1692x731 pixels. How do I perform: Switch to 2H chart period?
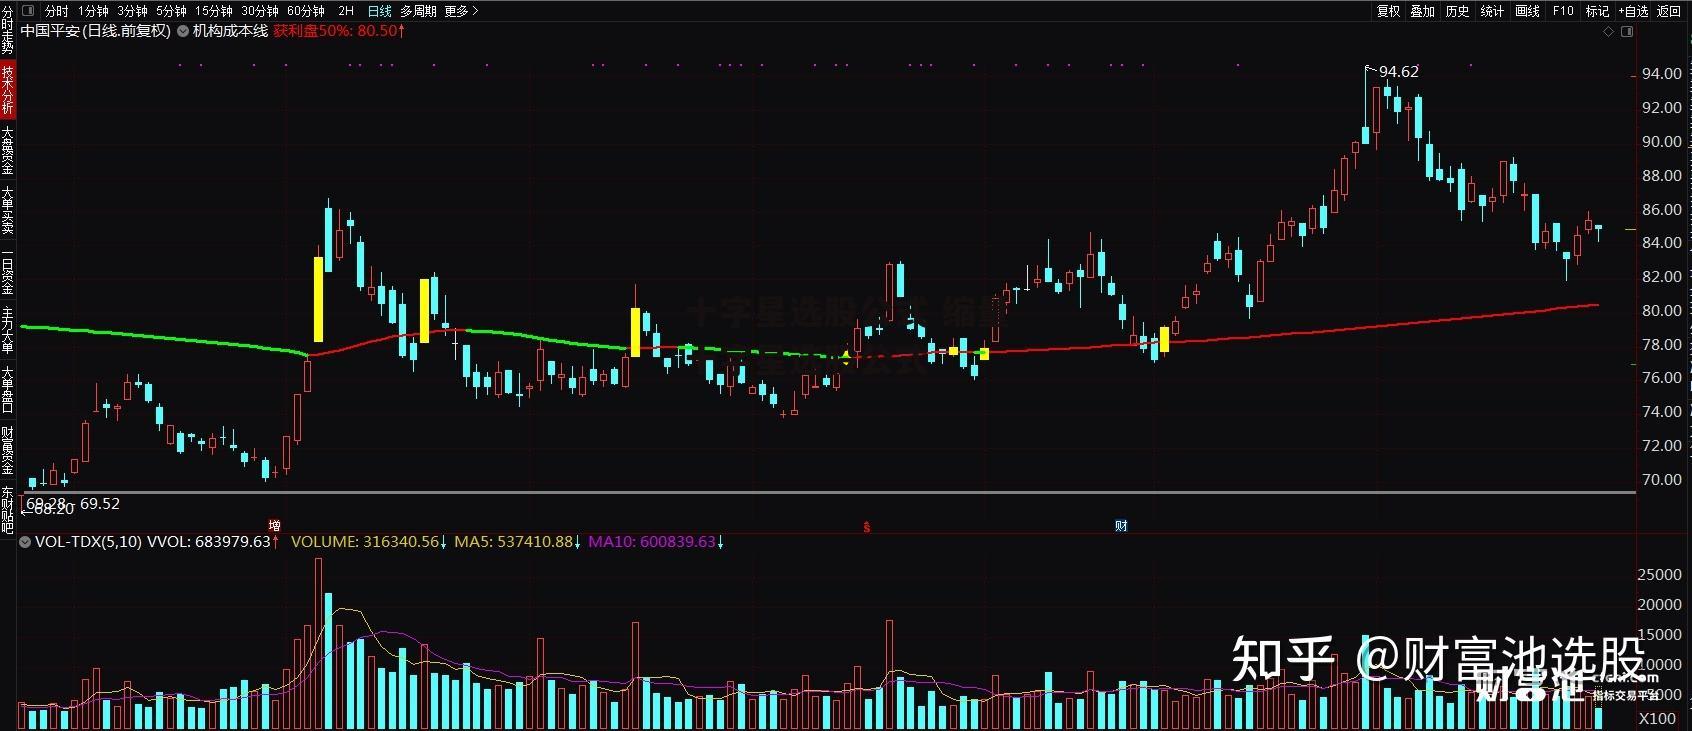click(x=346, y=11)
